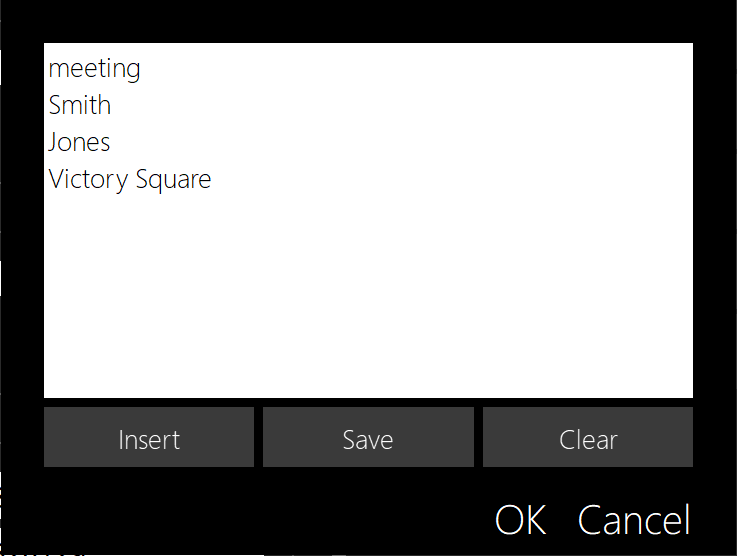Confirm the dialog with OK

pos(520,521)
